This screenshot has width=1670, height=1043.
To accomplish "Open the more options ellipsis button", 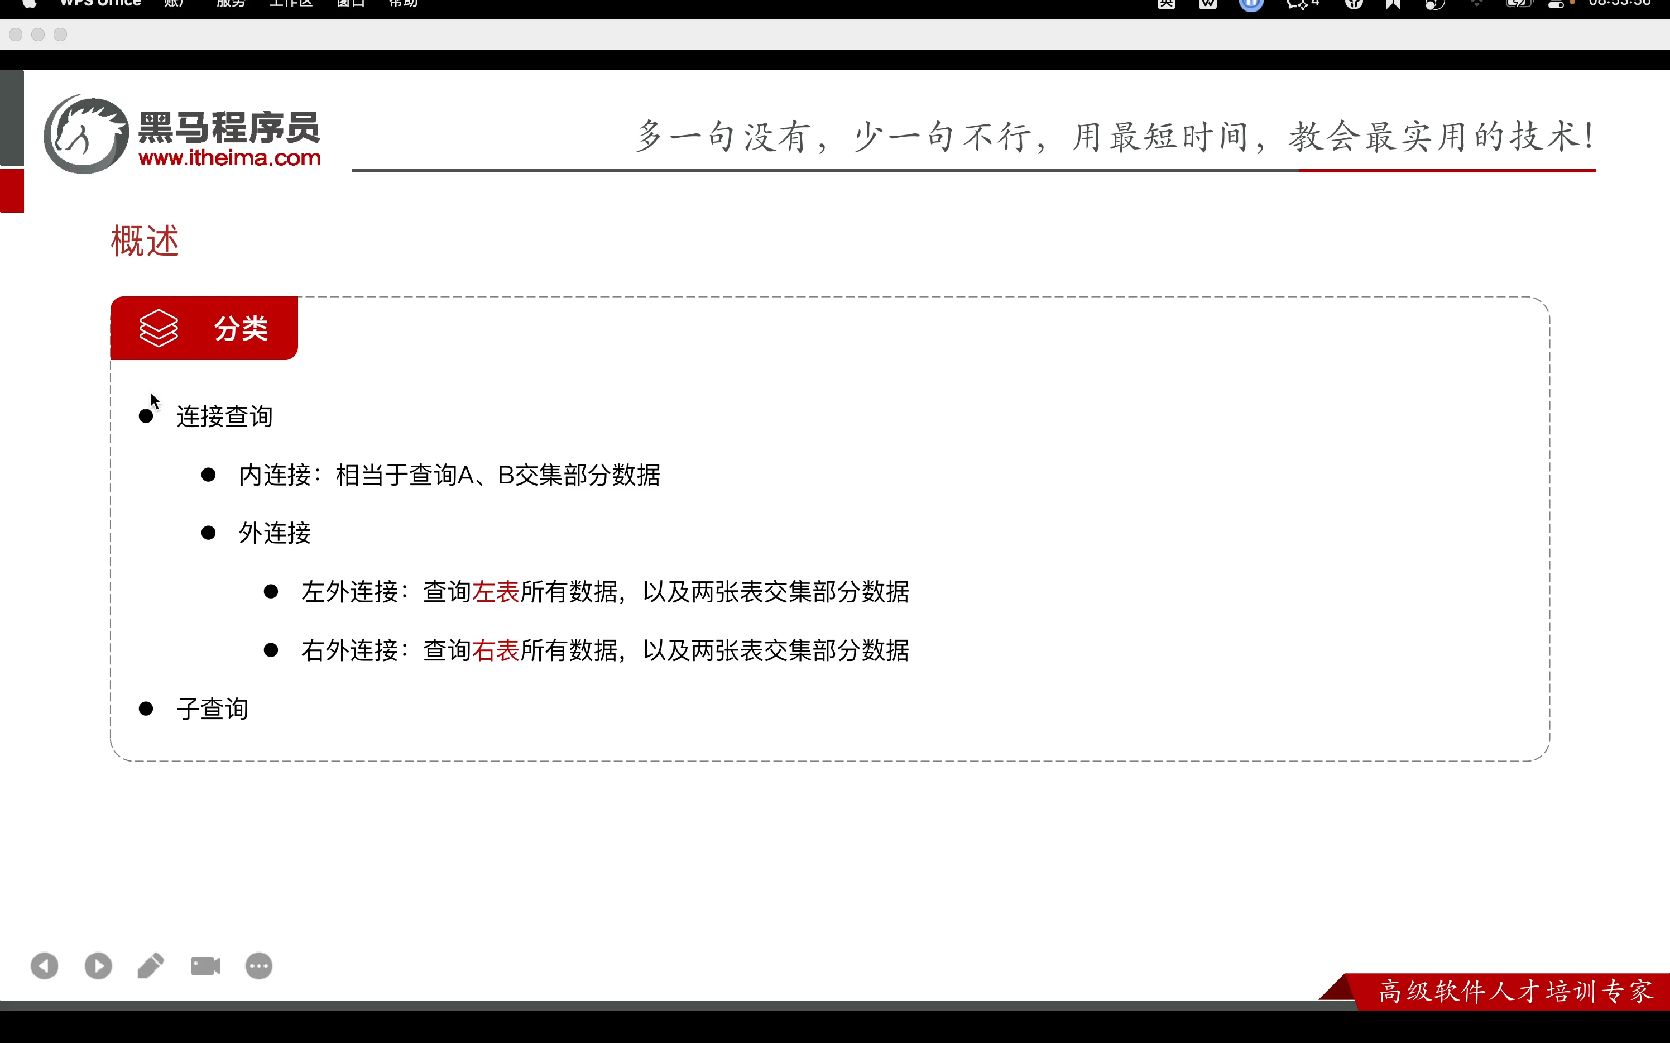I will tap(259, 966).
